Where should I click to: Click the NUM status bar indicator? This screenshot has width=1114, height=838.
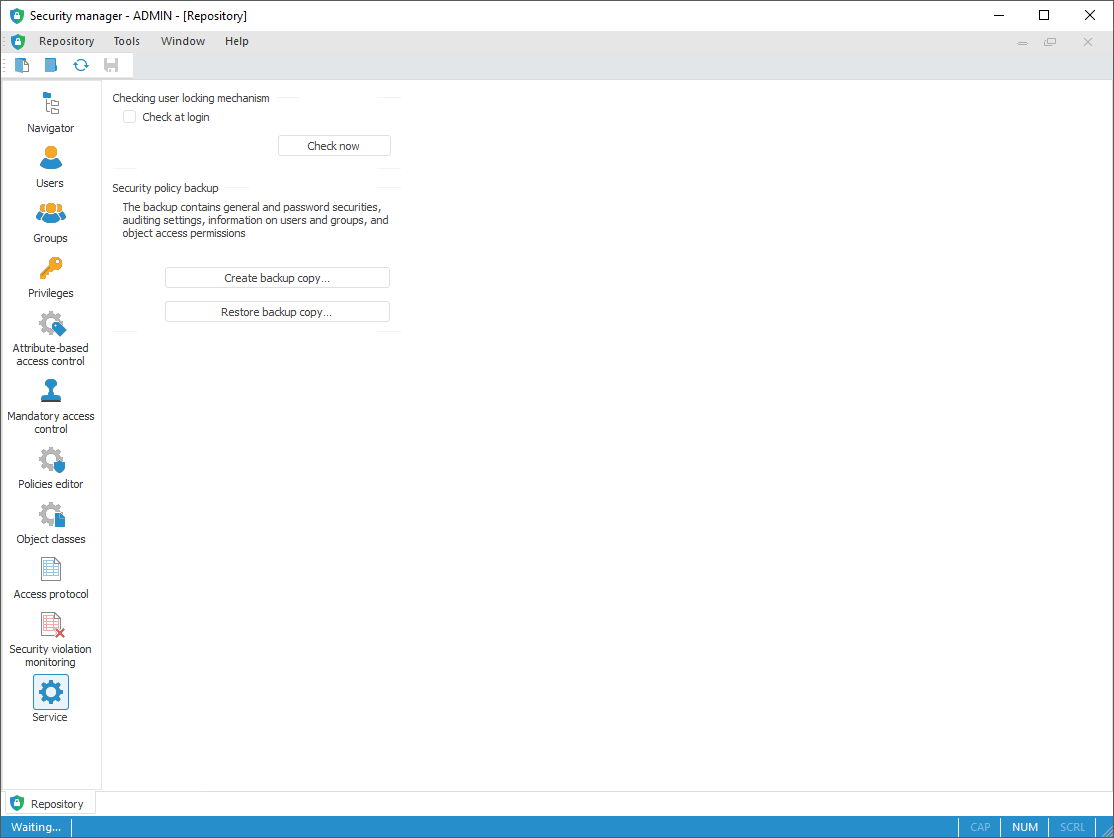tap(1024, 827)
